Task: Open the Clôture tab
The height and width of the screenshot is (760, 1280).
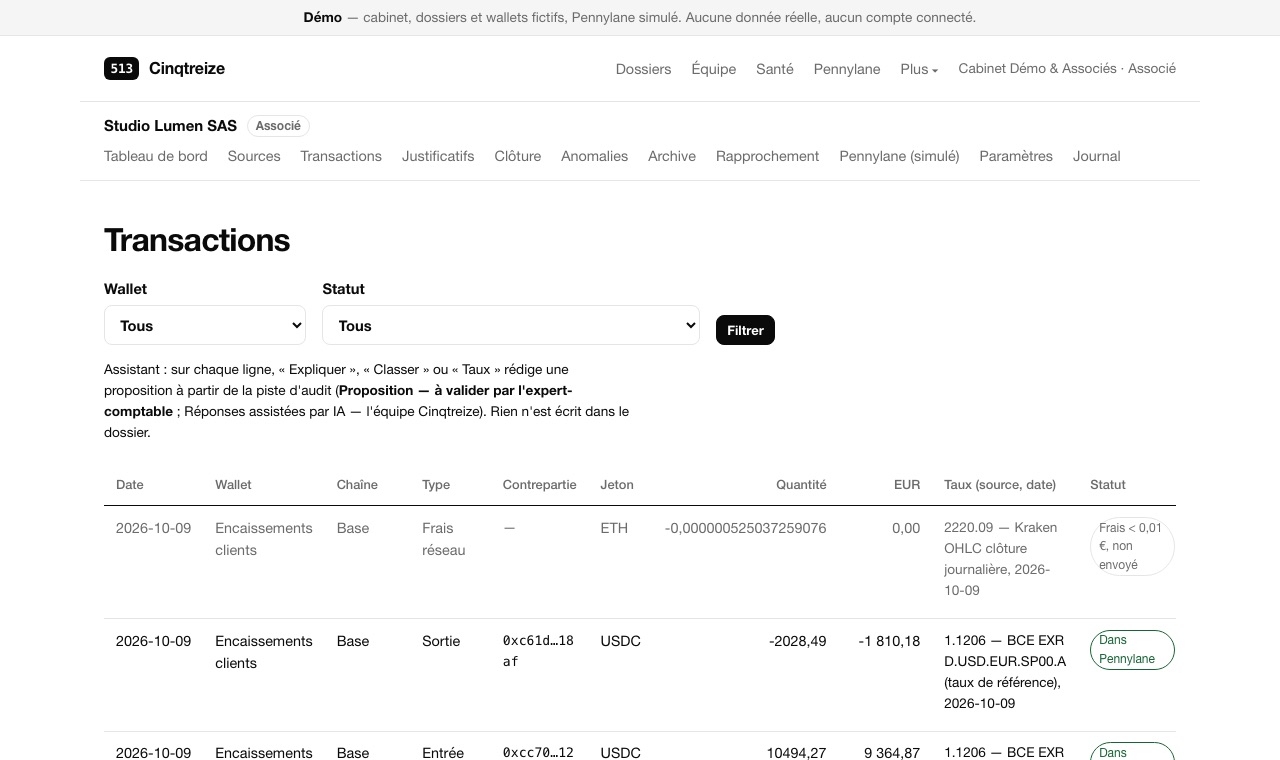Action: coord(518,156)
